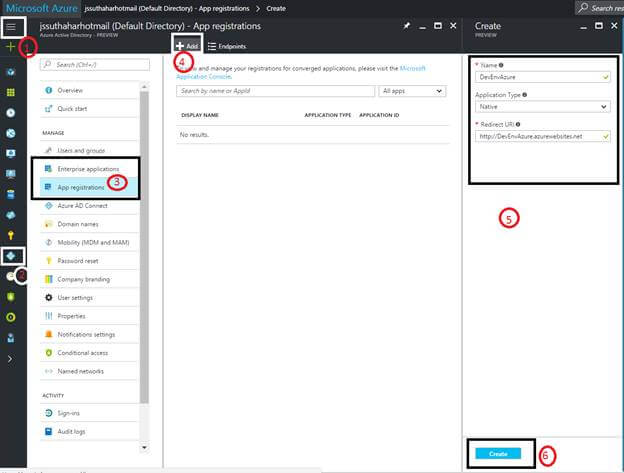
Task: Open Conditional access
Action: (89, 352)
